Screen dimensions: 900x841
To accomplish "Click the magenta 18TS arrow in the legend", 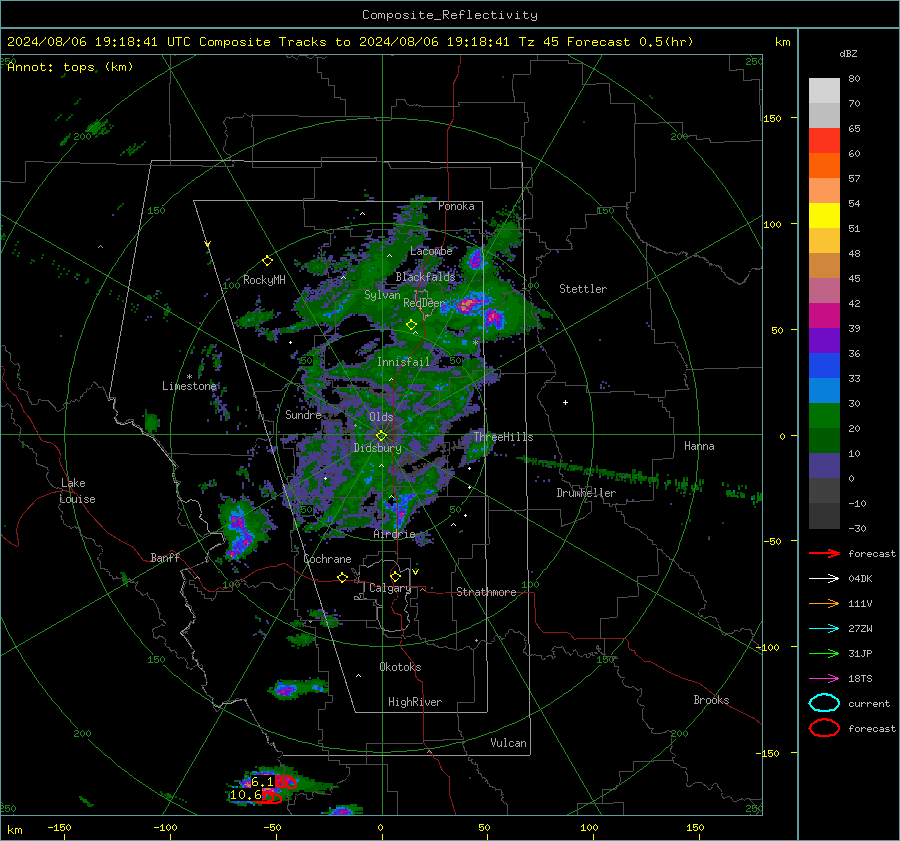I will point(824,679).
